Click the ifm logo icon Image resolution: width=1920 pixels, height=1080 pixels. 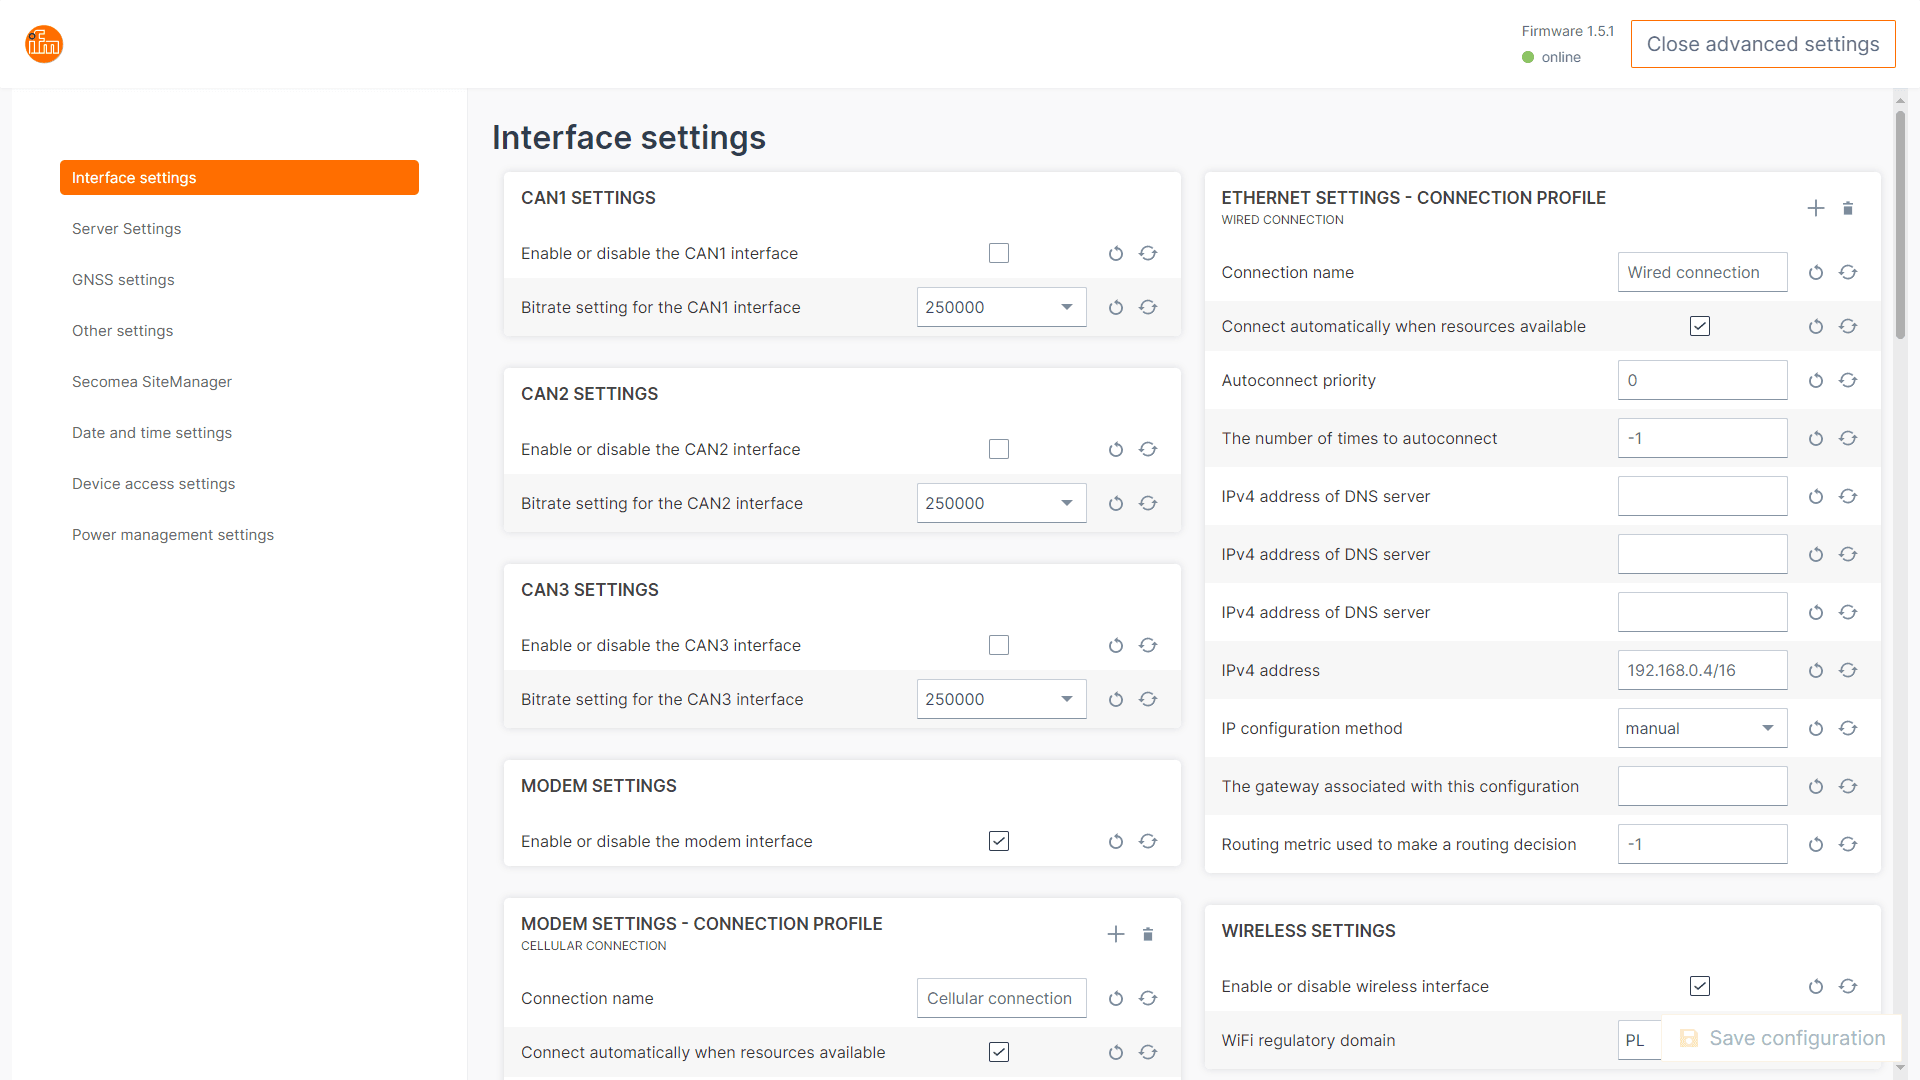click(x=44, y=44)
